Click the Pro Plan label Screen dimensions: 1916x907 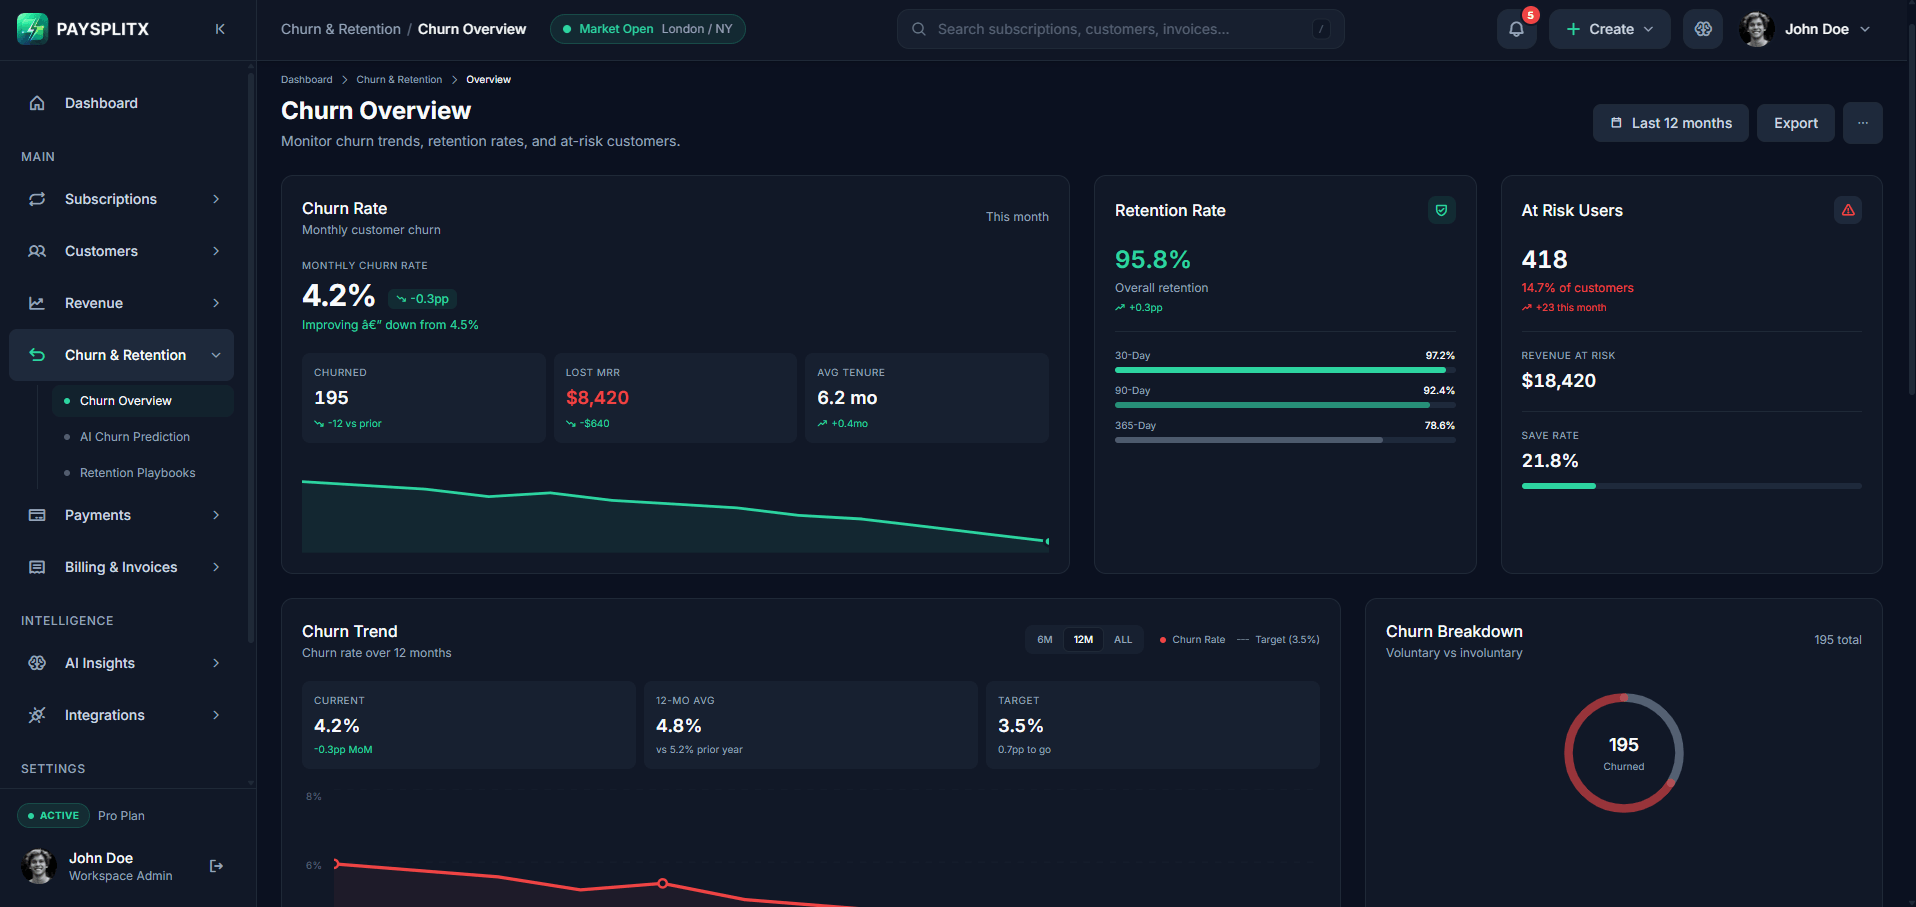pos(121,816)
